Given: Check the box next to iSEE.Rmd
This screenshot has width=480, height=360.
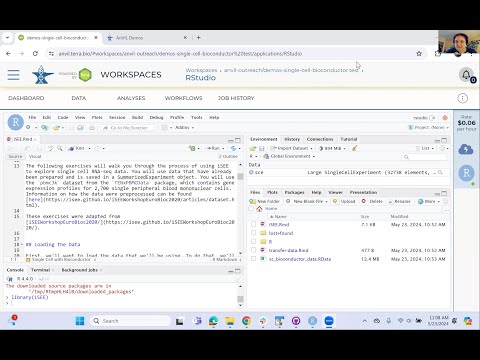Looking at the screenshot, I should pos(253,224).
